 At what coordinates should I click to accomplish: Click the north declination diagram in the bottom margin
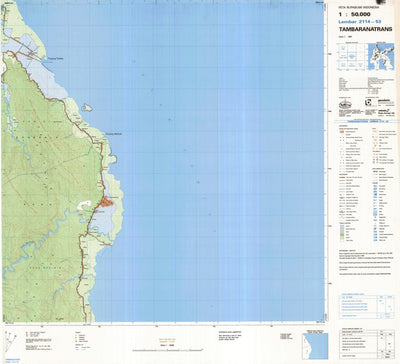10,341
